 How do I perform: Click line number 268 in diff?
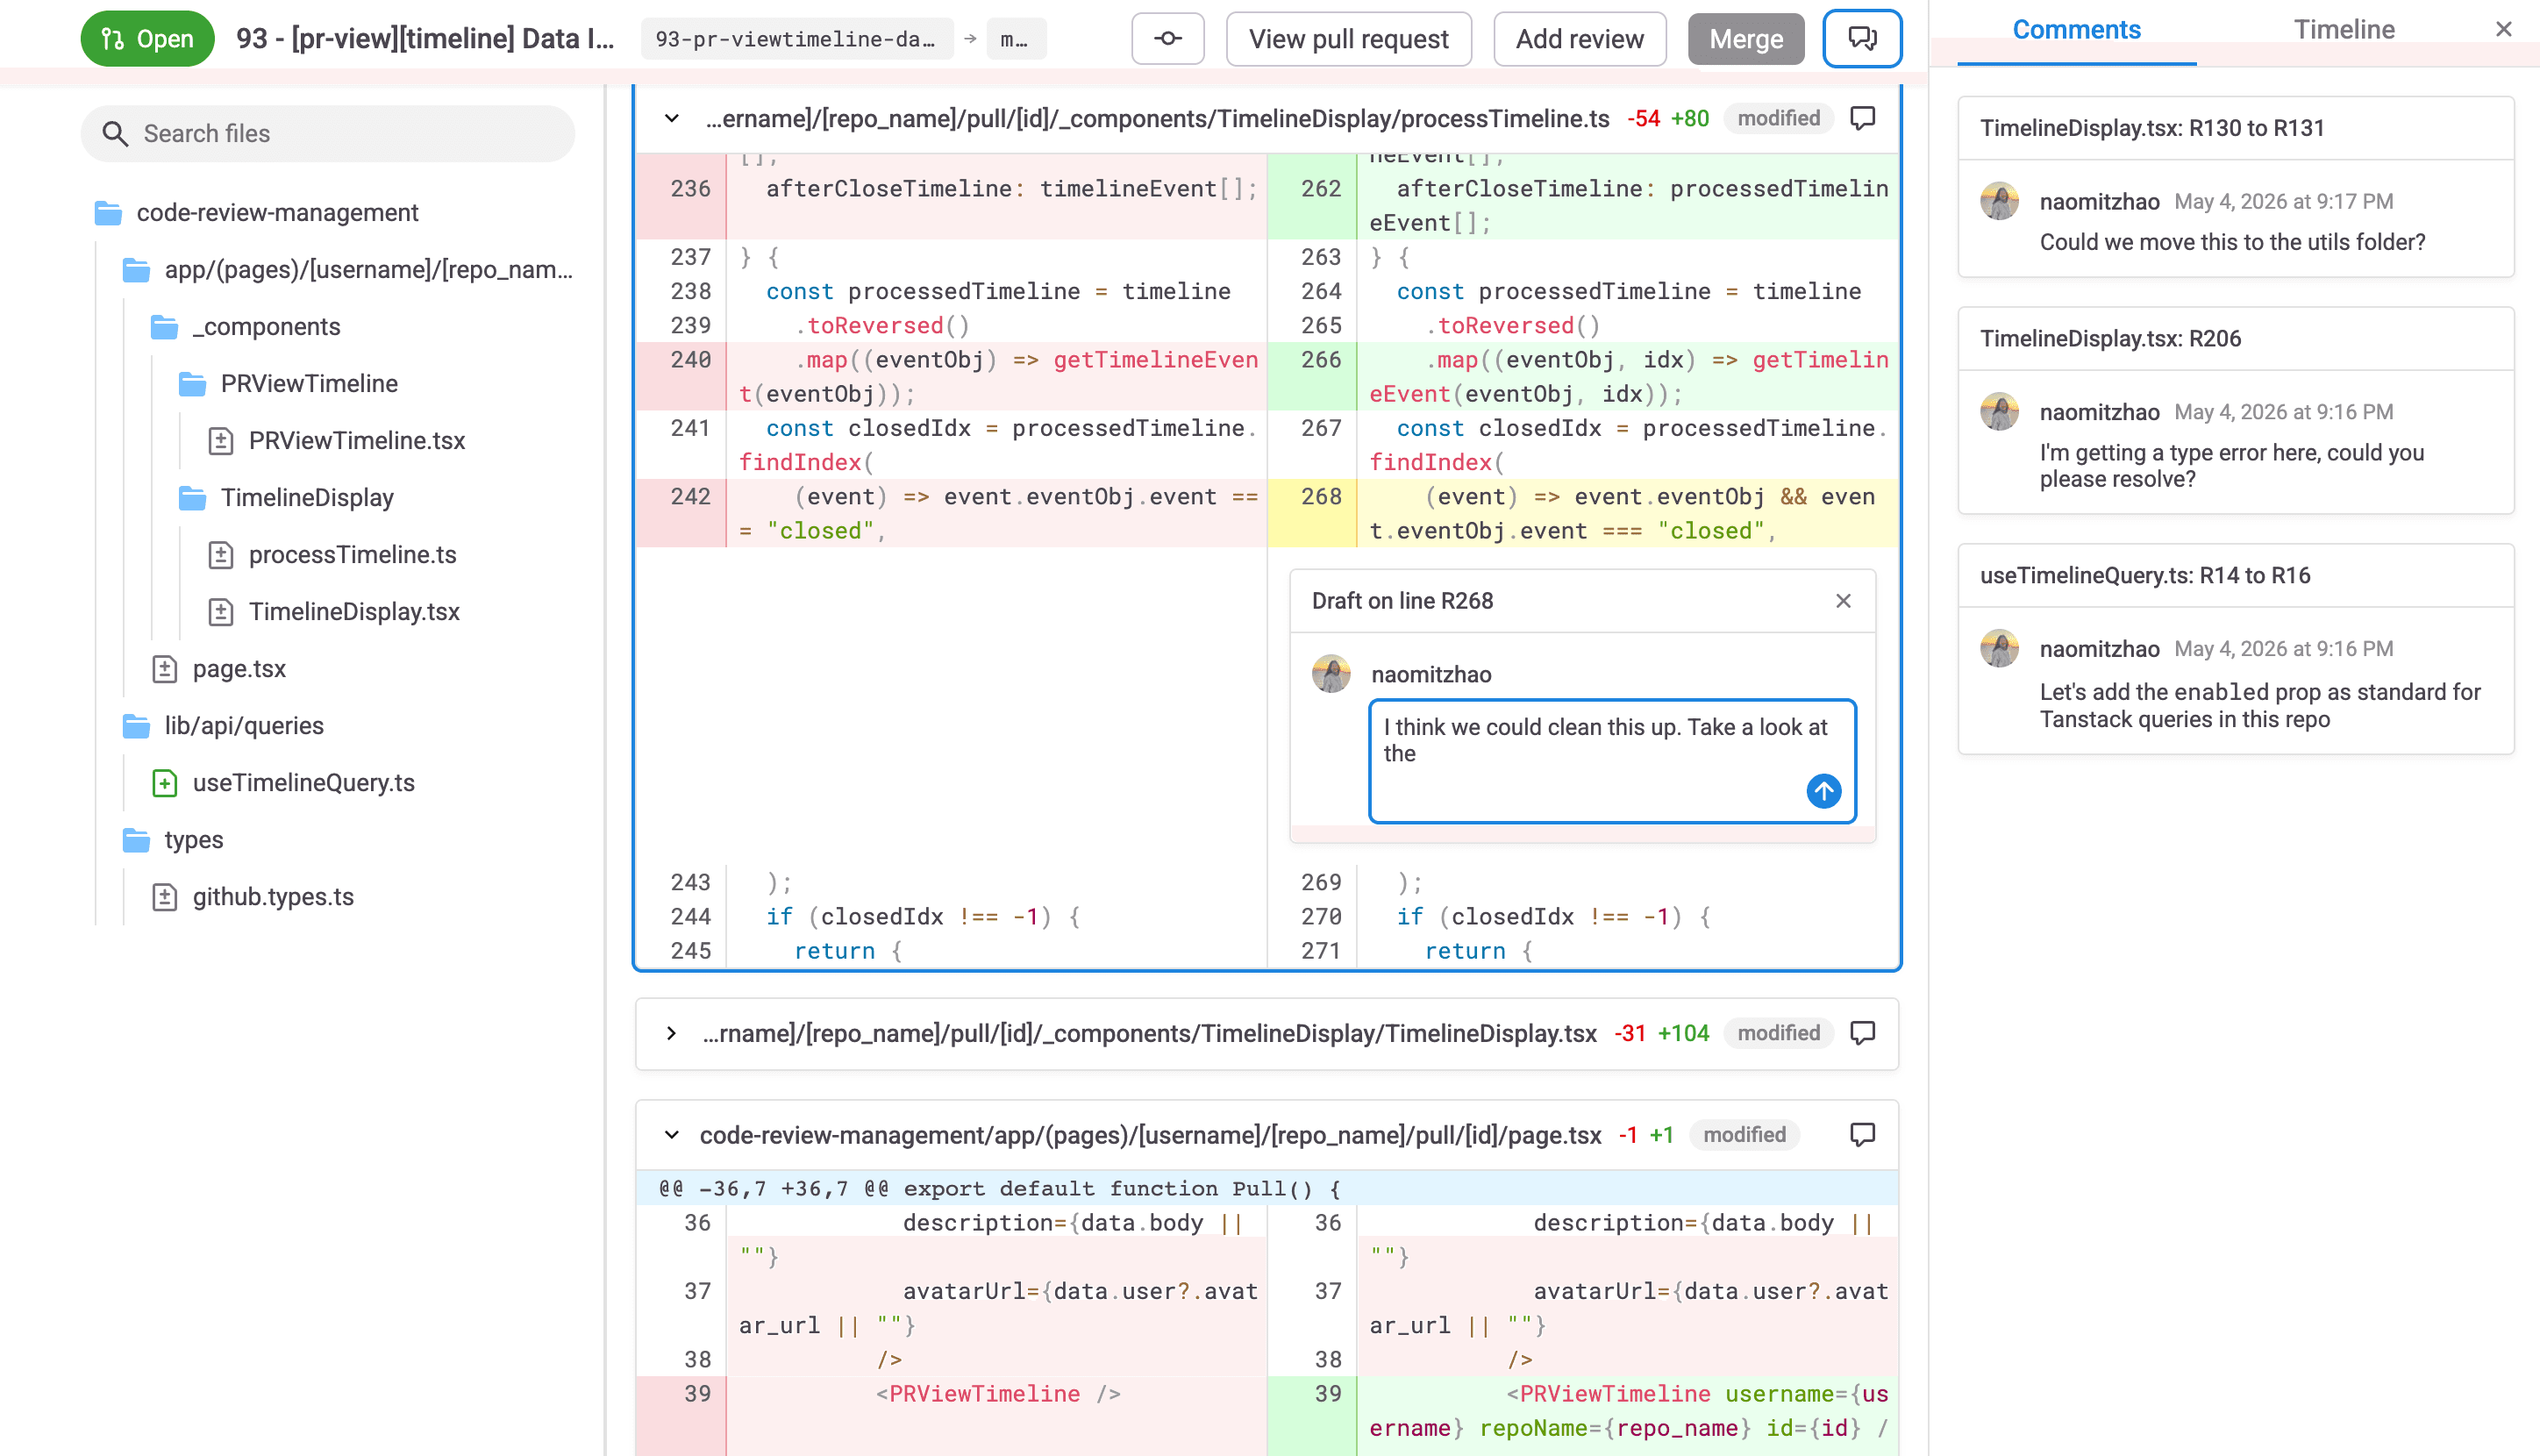click(1320, 497)
